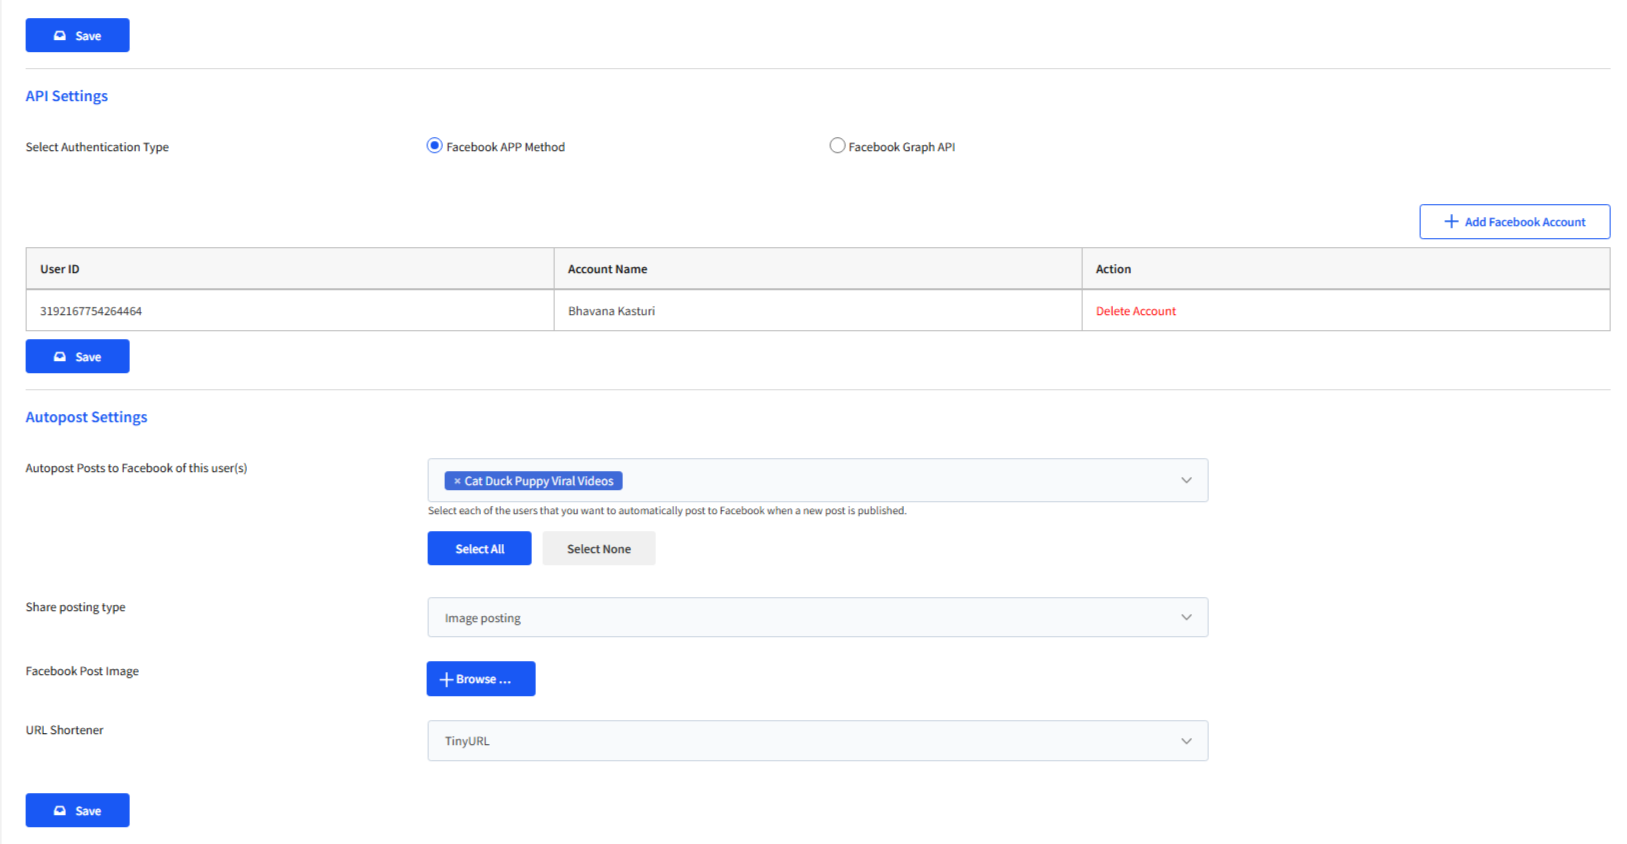This screenshot has height=844, width=1627.
Task: Remove the Cat Duck Puppy Viral Videos tag
Action: point(457,481)
